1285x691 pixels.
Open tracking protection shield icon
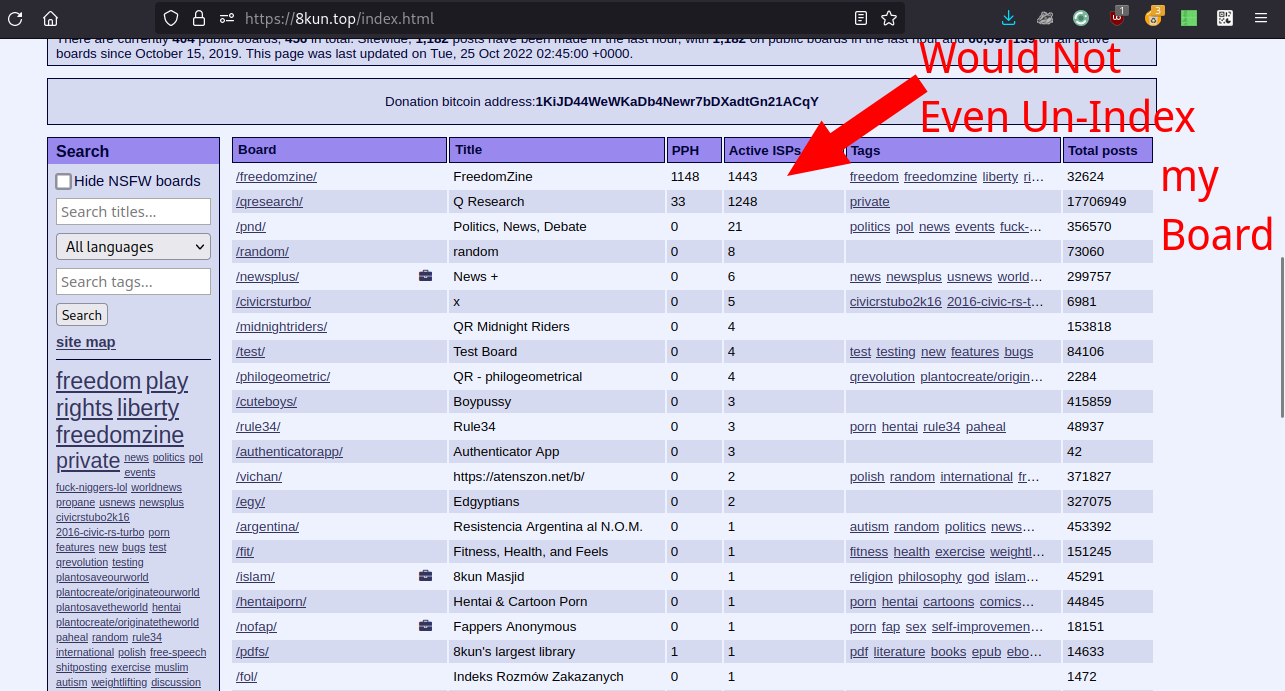[x=170, y=18]
